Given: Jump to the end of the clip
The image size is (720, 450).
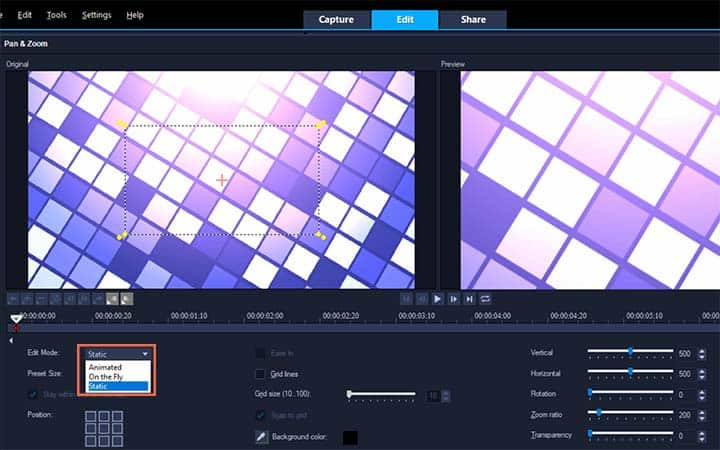Looking at the screenshot, I should pyautogui.click(x=469, y=299).
